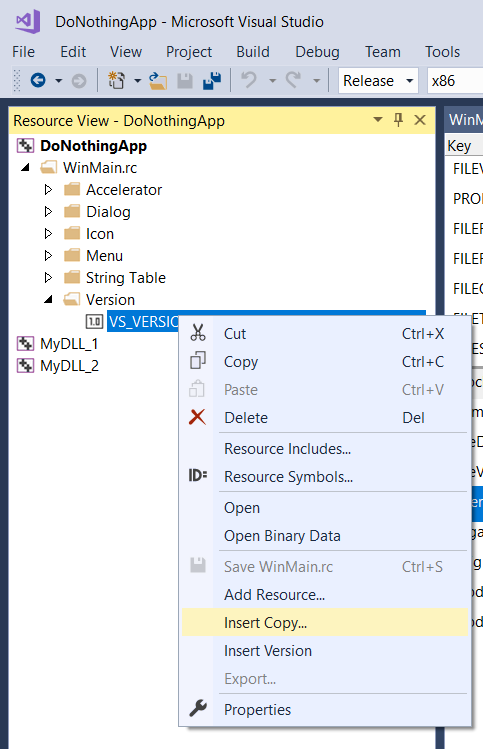Click the Save floppy disk icon
The width and height of the screenshot is (483, 749).
click(x=185, y=81)
